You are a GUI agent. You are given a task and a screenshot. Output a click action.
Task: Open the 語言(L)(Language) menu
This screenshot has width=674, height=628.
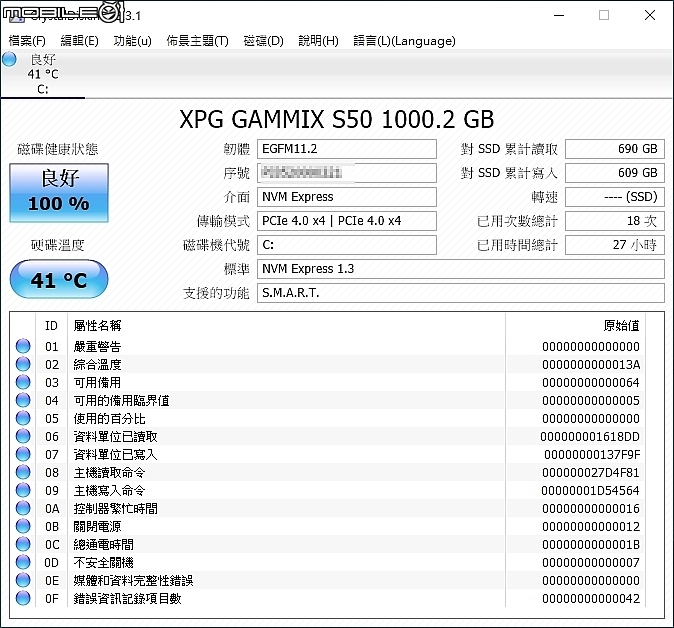point(404,41)
